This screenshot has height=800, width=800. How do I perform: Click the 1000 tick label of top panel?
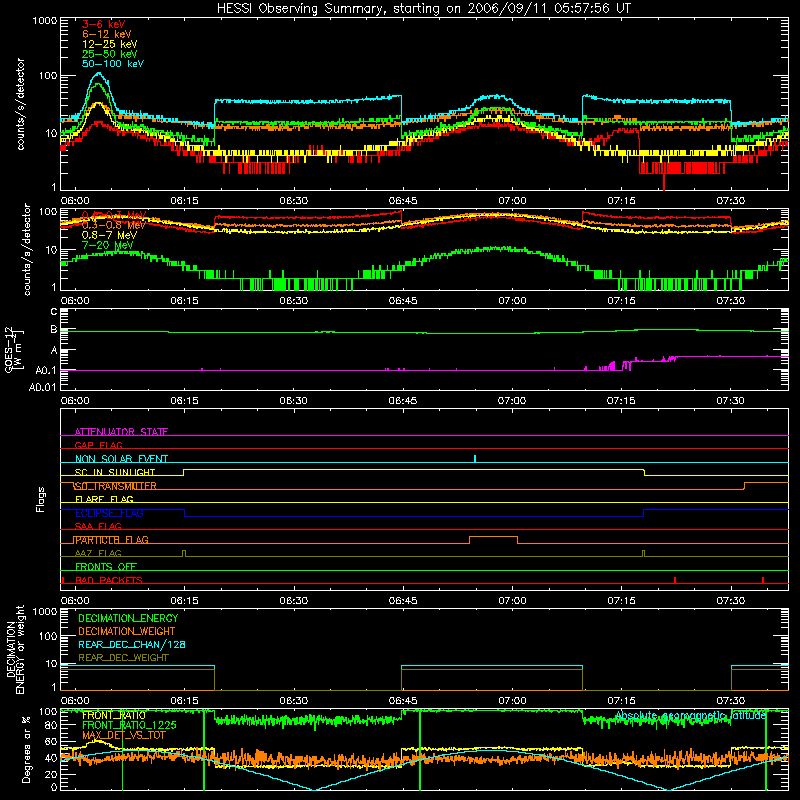pos(44,21)
